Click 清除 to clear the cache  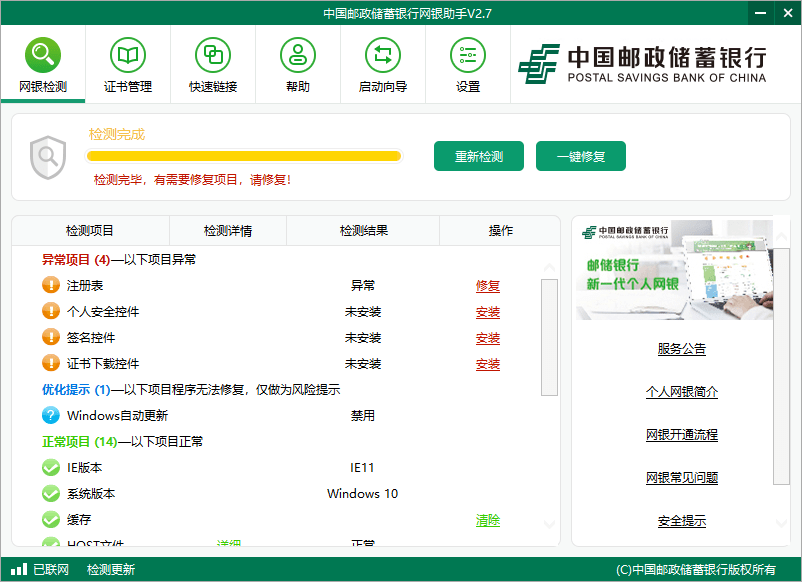click(487, 519)
